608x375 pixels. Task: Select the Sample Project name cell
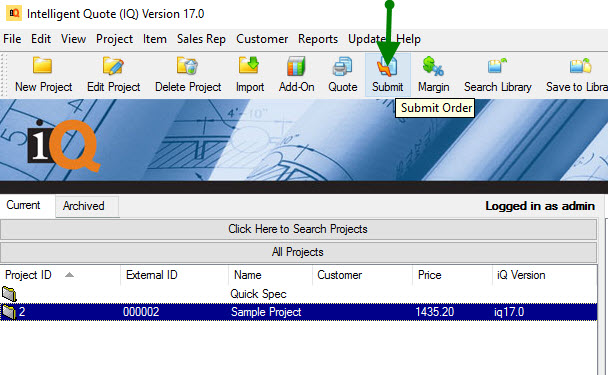point(266,312)
